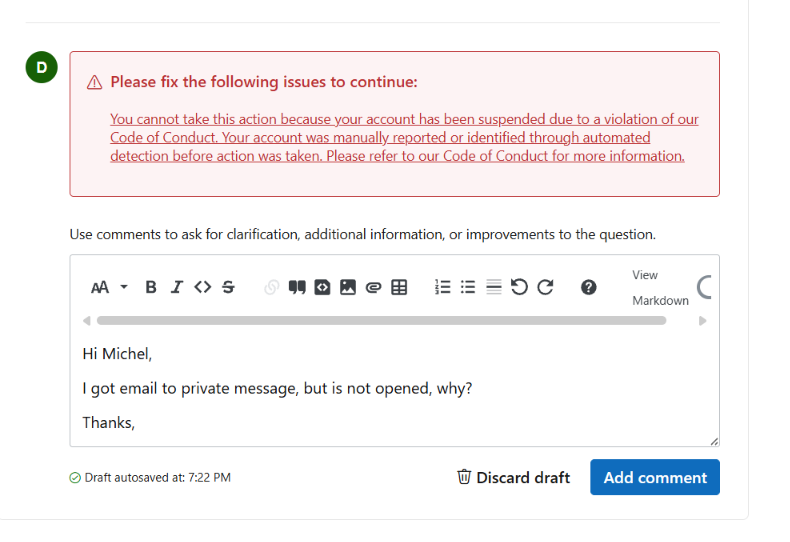Switch to View Markdown mode
The width and height of the screenshot is (790, 542).
[x=660, y=288]
